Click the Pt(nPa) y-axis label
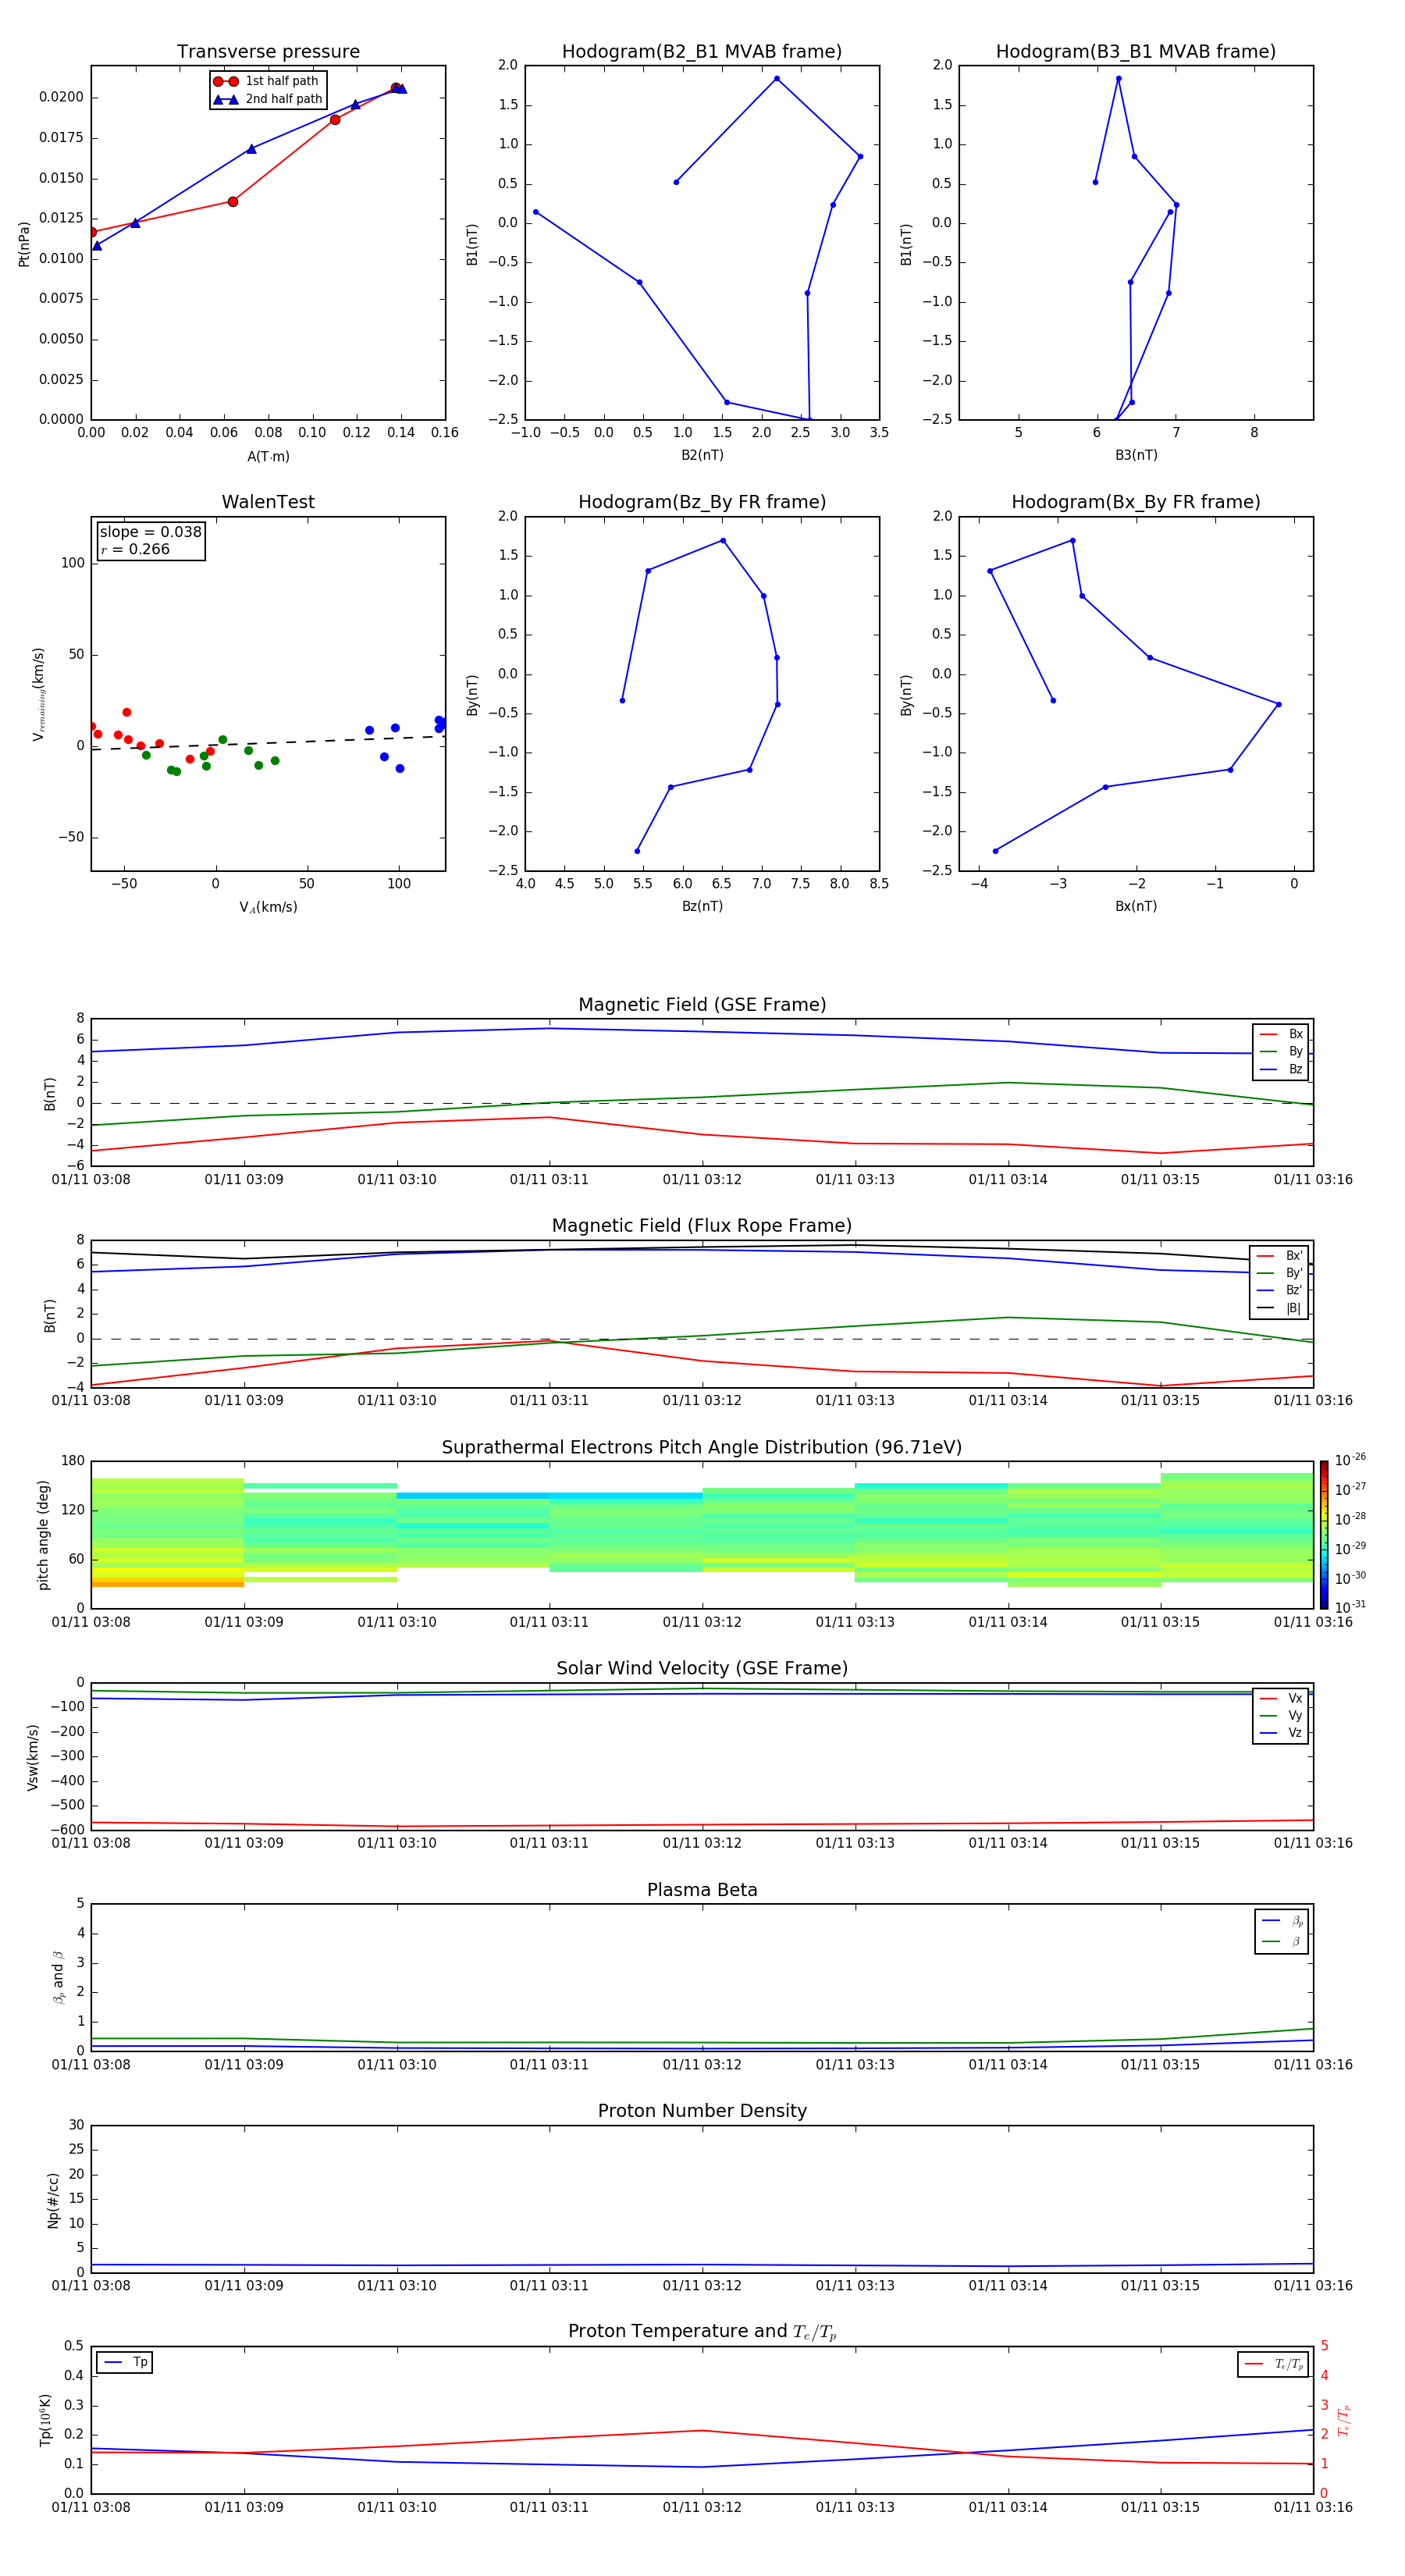Screen dimensions: 1405x2576 (24, 243)
